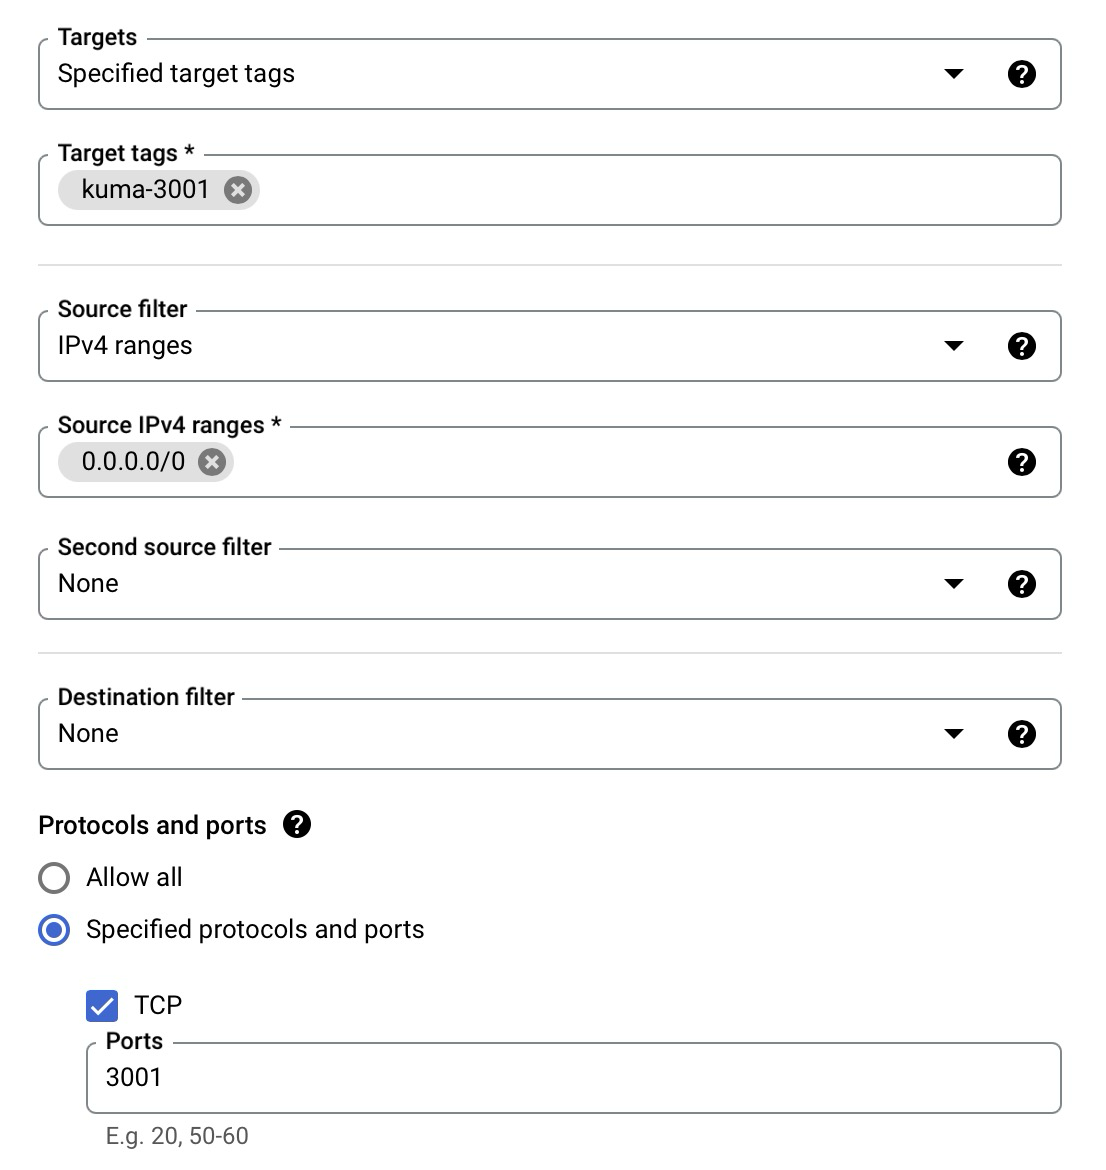This screenshot has width=1106, height=1170.
Task: Expand the Source filter dropdown
Action: coord(954,345)
